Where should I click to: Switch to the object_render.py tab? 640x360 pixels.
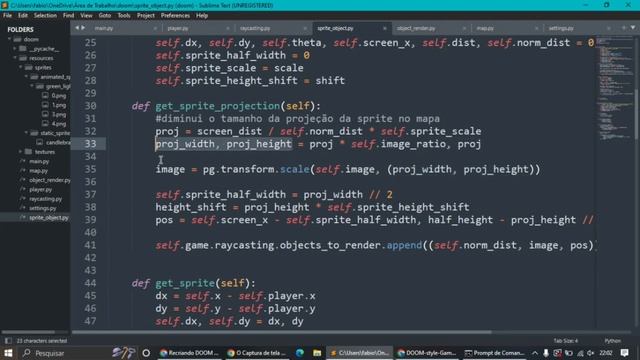click(416, 28)
